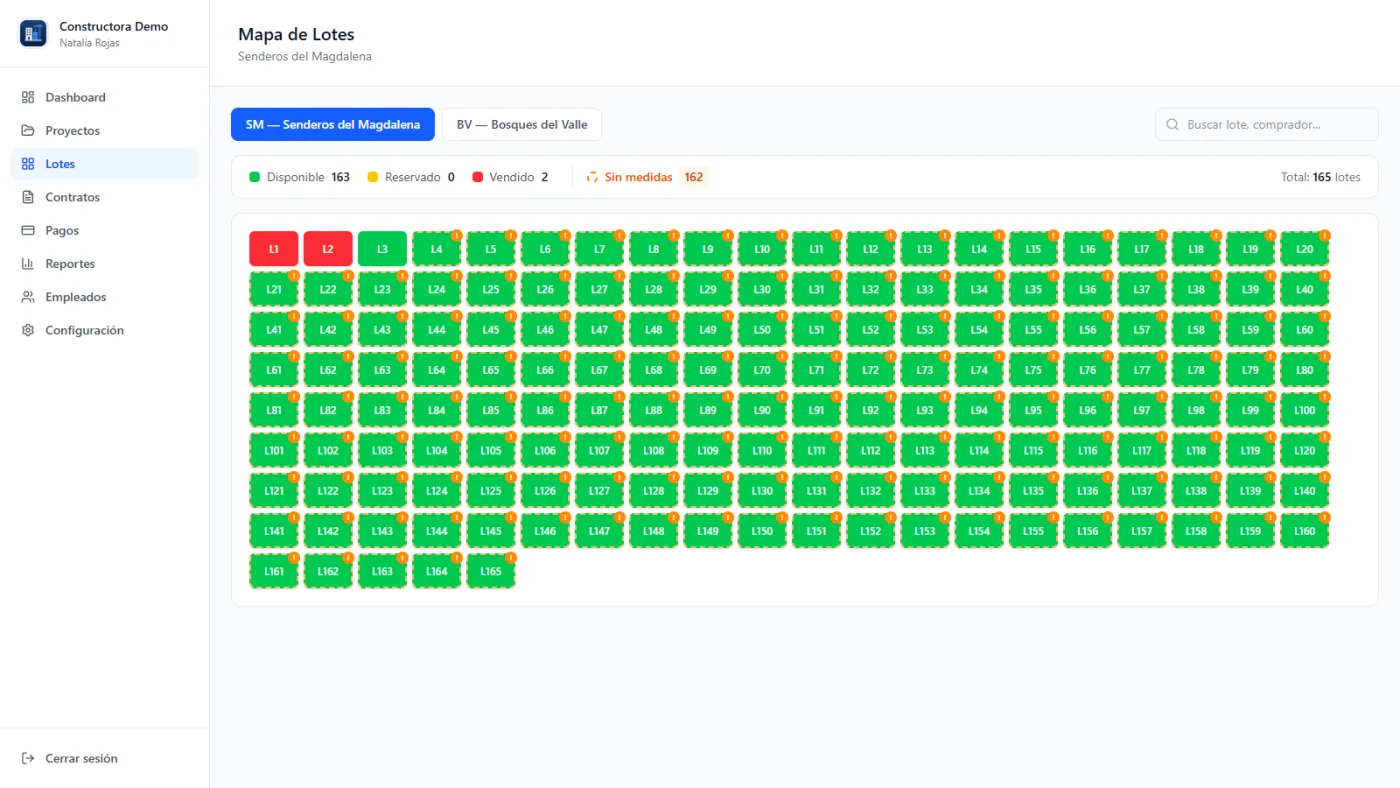Click the warning badge on lot L20
The width and height of the screenshot is (1400, 788).
[1324, 236]
